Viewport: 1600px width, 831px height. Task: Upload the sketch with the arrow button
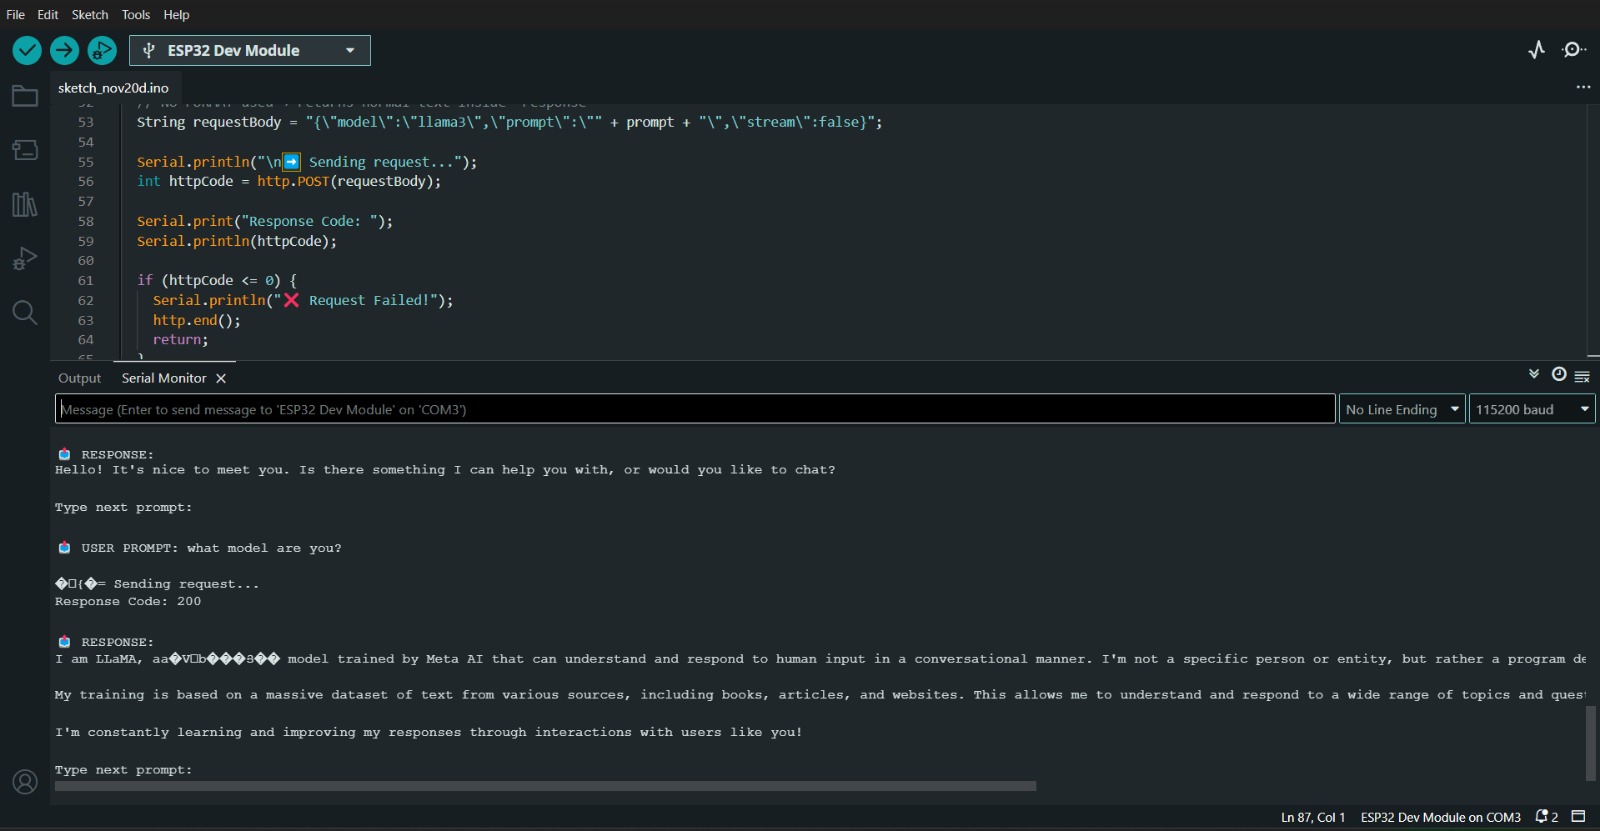click(x=64, y=50)
